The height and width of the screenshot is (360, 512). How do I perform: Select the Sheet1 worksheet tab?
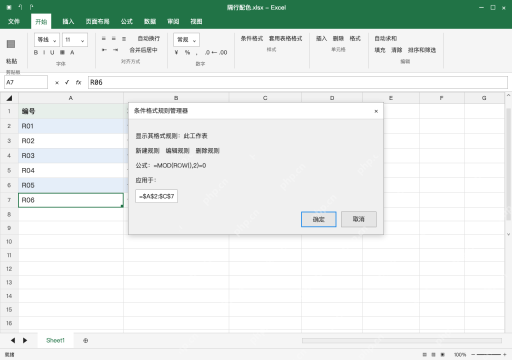click(55, 340)
